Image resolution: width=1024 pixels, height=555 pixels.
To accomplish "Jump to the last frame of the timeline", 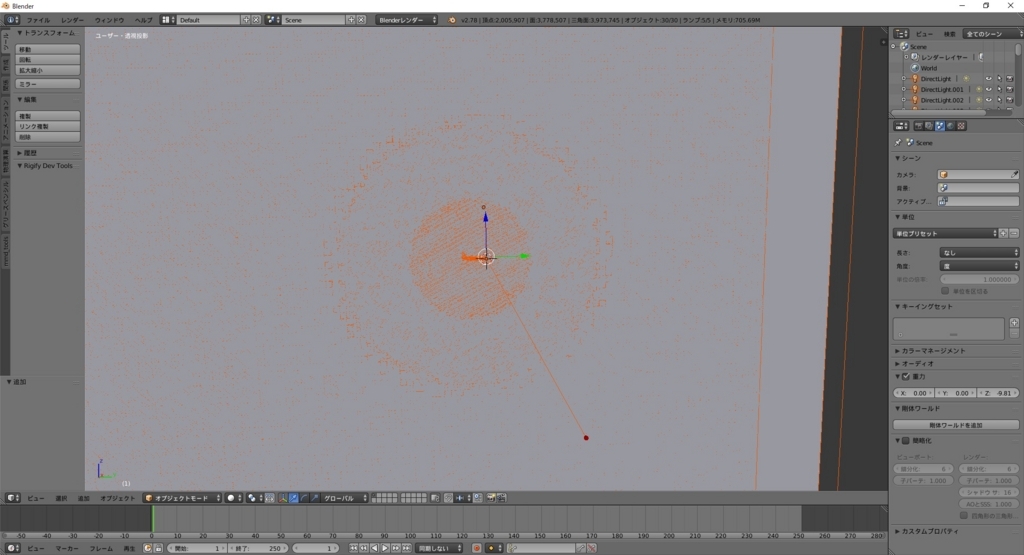I will pyautogui.click(x=406, y=548).
